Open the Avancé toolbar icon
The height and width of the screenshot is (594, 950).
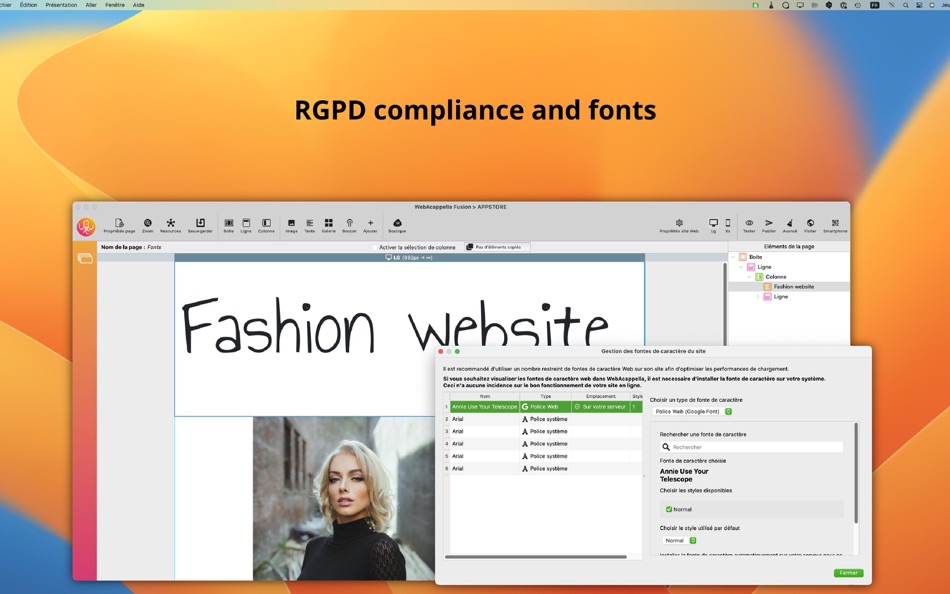pos(789,225)
